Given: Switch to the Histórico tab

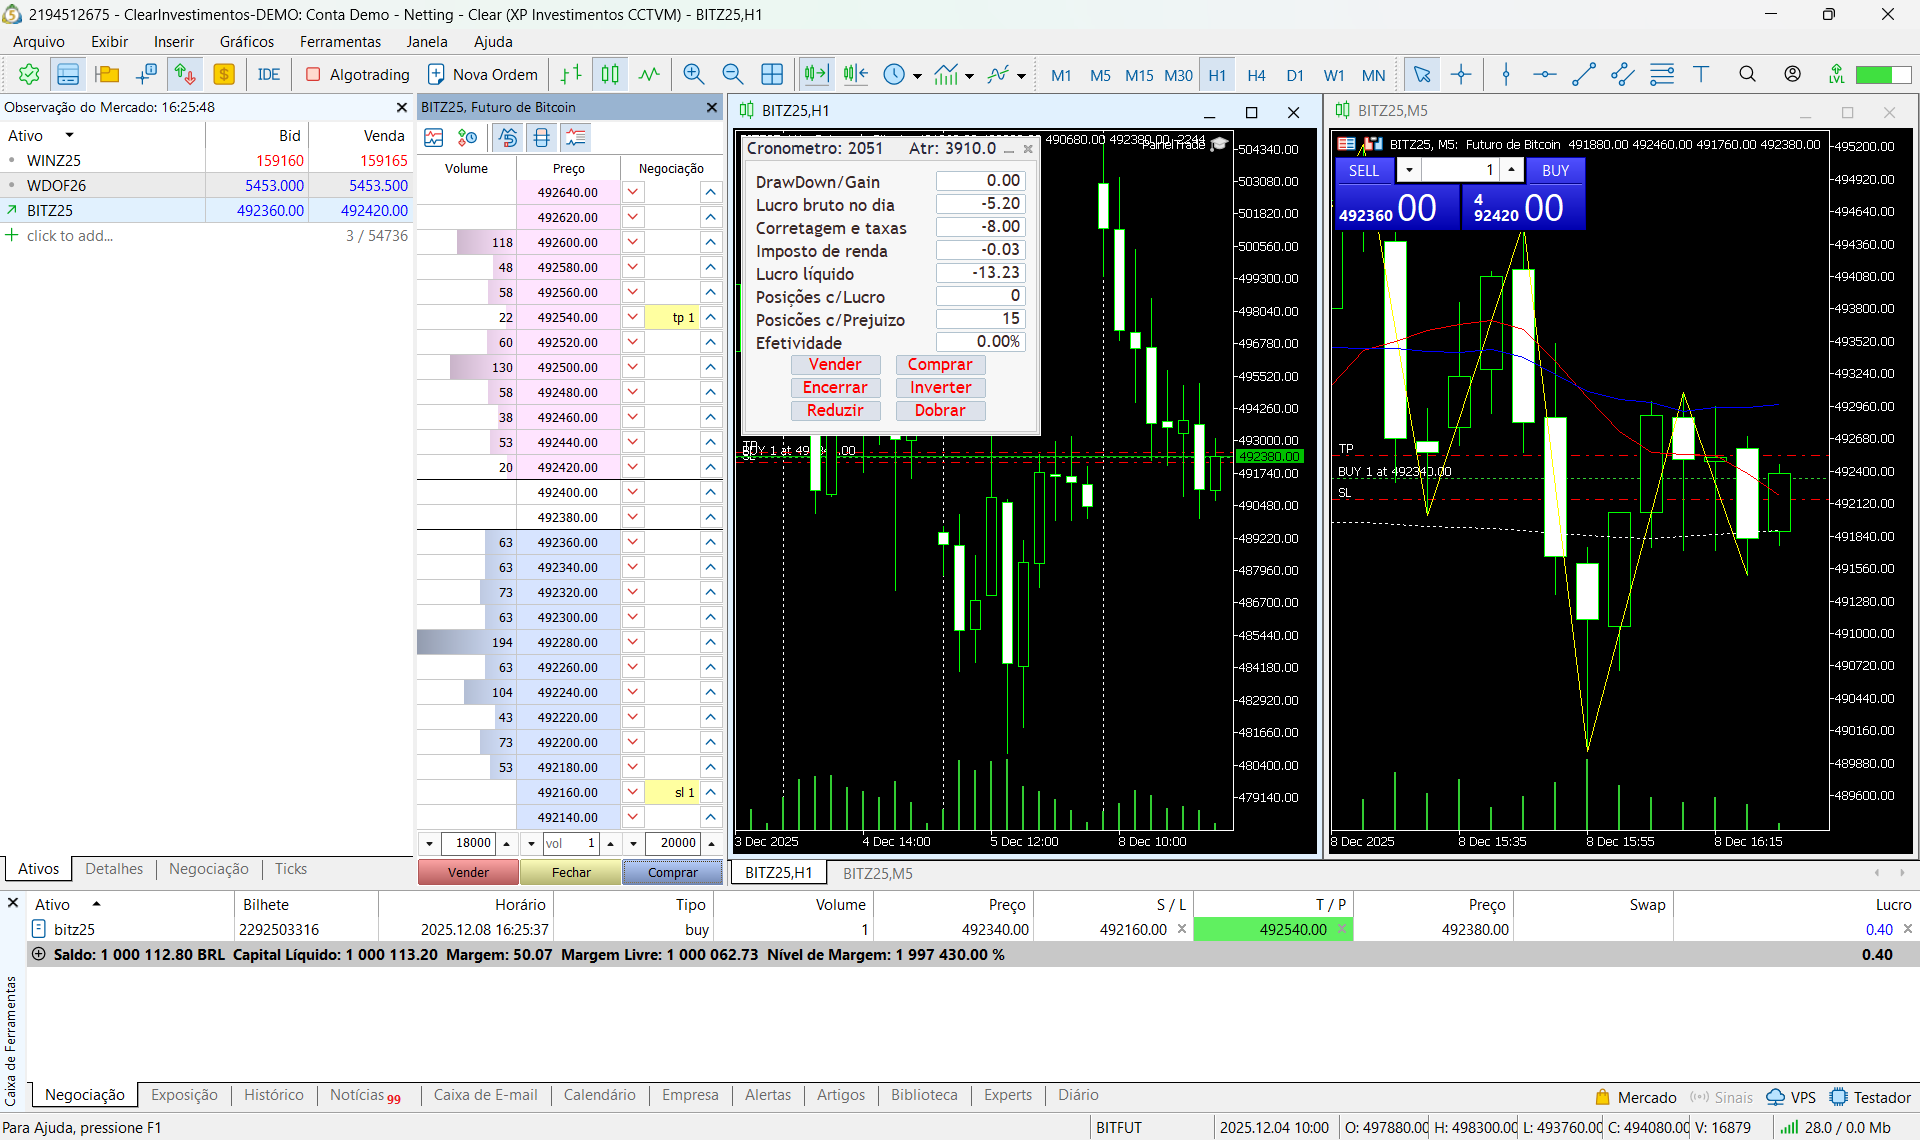Looking at the screenshot, I should point(273,1095).
